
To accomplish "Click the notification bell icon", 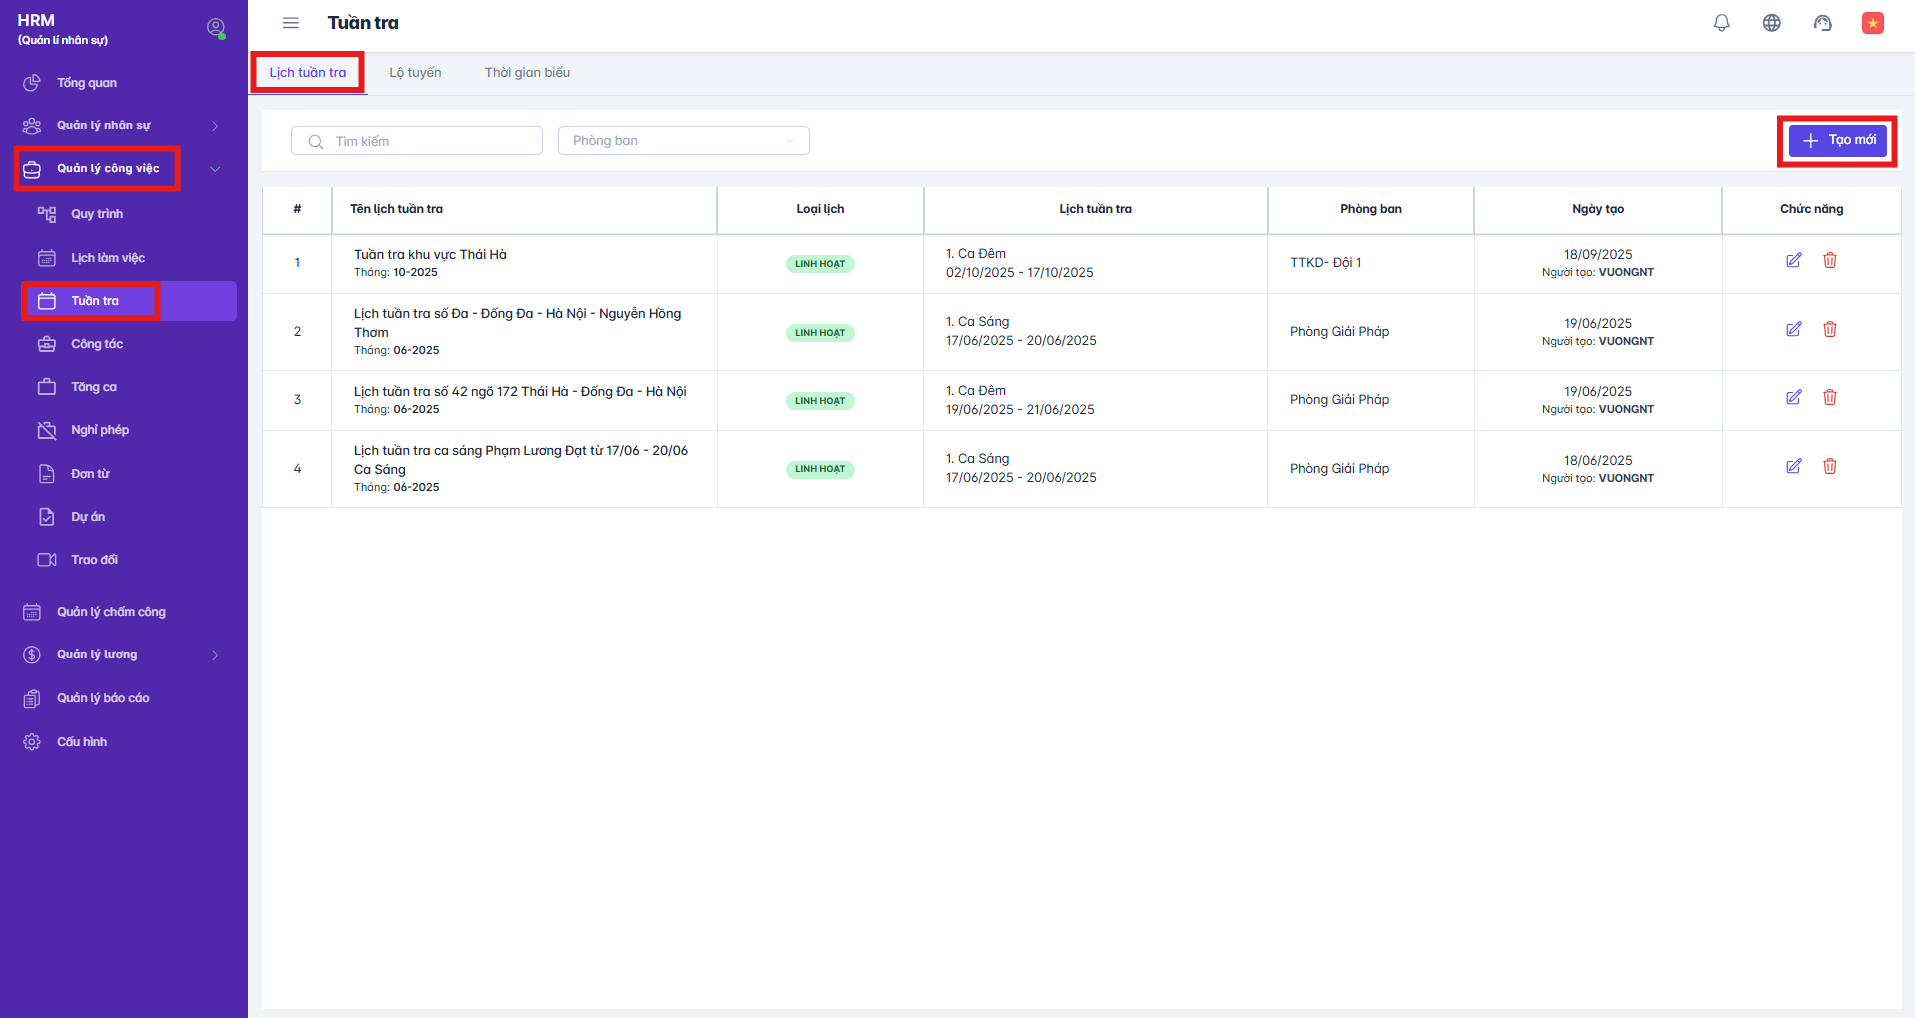I will pyautogui.click(x=1721, y=23).
